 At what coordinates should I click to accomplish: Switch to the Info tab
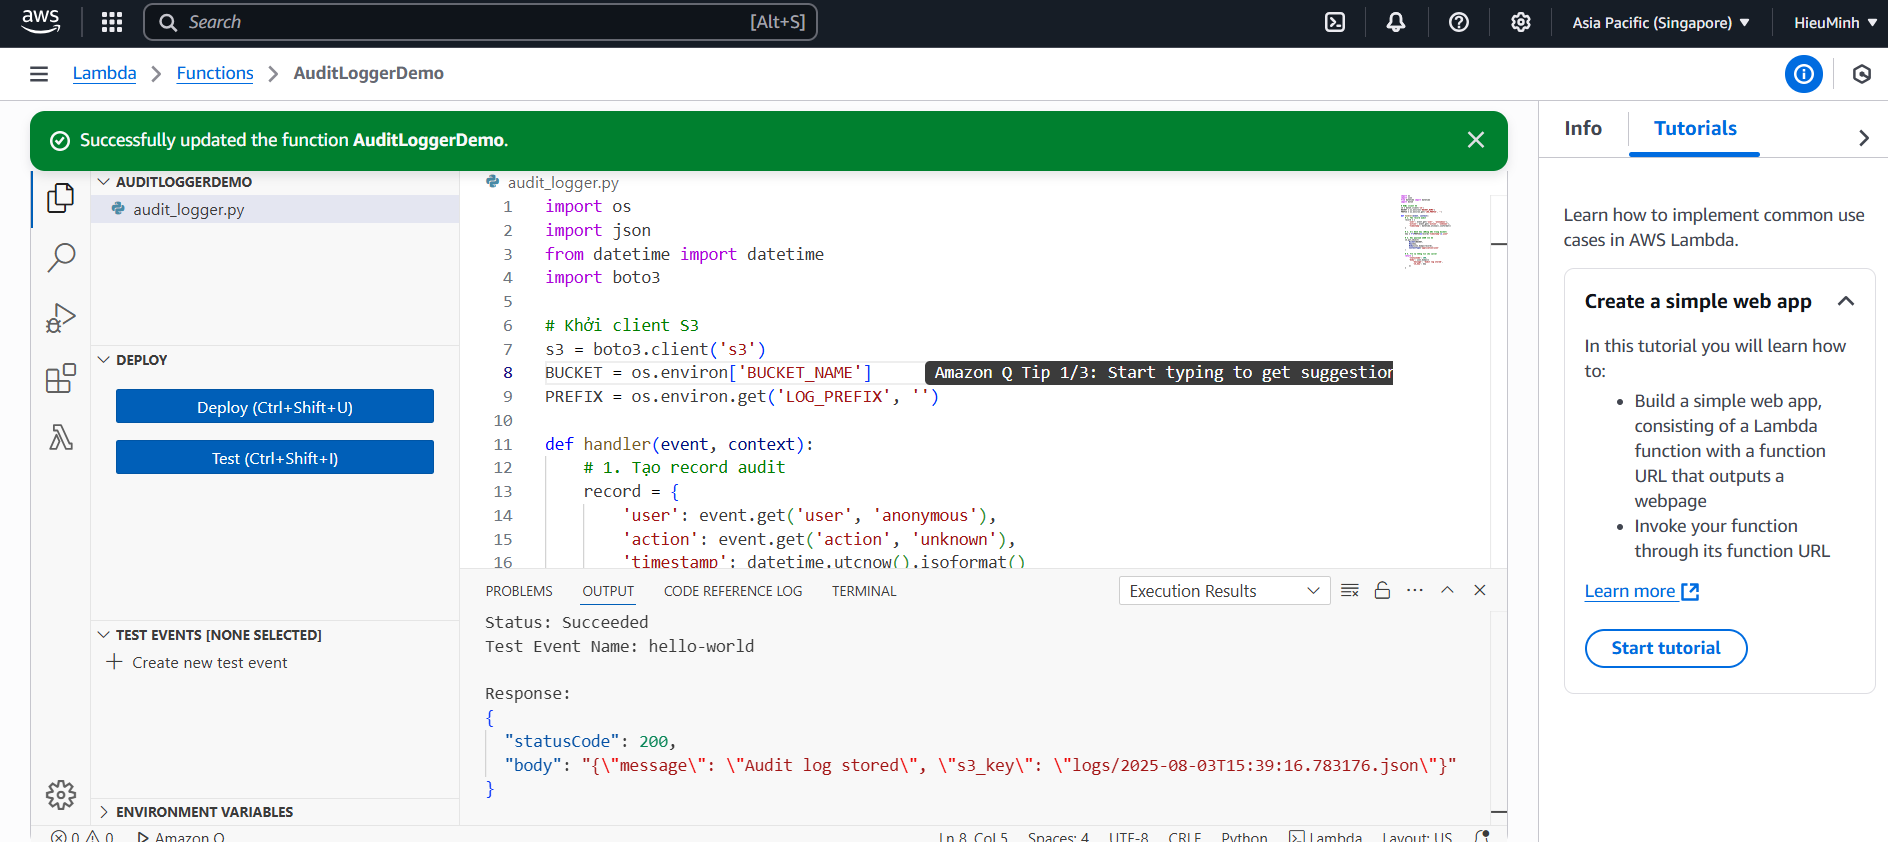1583,128
